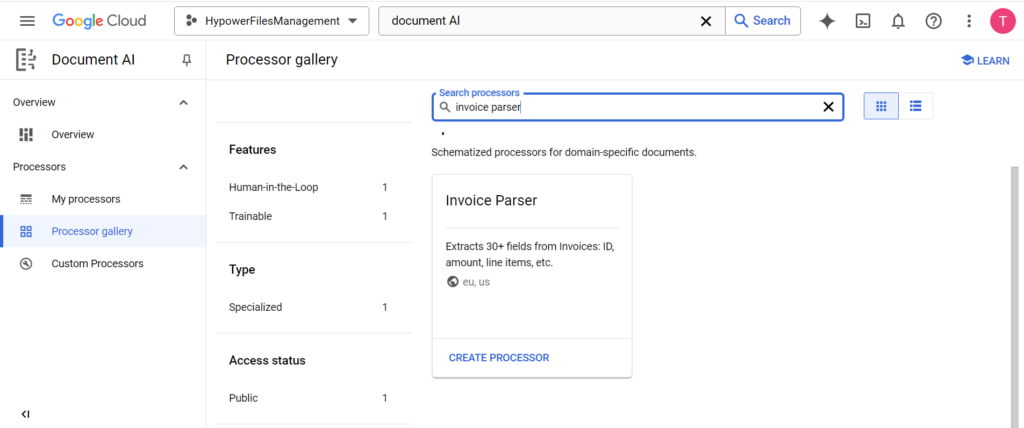Collapse the Overview section

pos(183,102)
